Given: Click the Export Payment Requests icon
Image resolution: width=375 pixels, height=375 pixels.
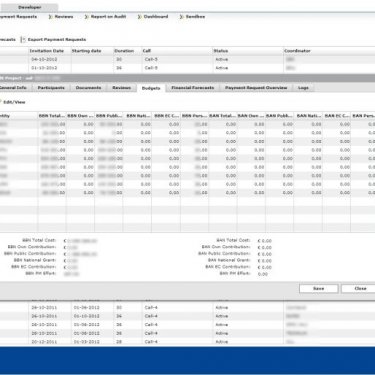Looking at the screenshot, I should pyautogui.click(x=23, y=40).
